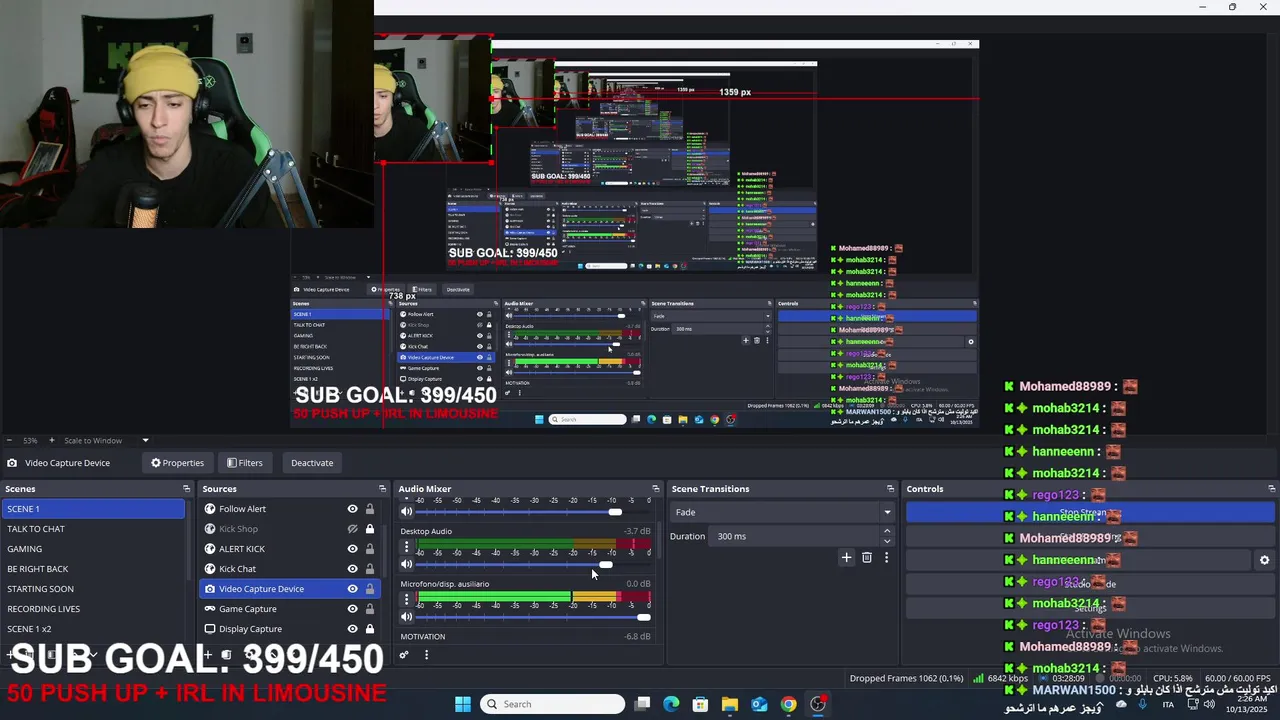Show the hidden Kick Shop source
This screenshot has width=1280, height=720.
click(x=352, y=529)
